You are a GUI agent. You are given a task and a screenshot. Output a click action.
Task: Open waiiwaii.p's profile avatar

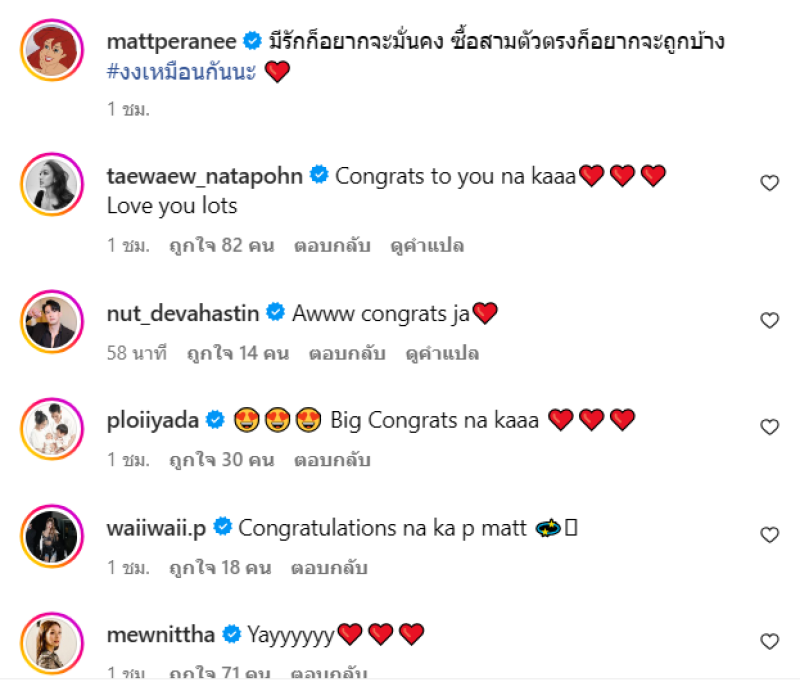52,535
